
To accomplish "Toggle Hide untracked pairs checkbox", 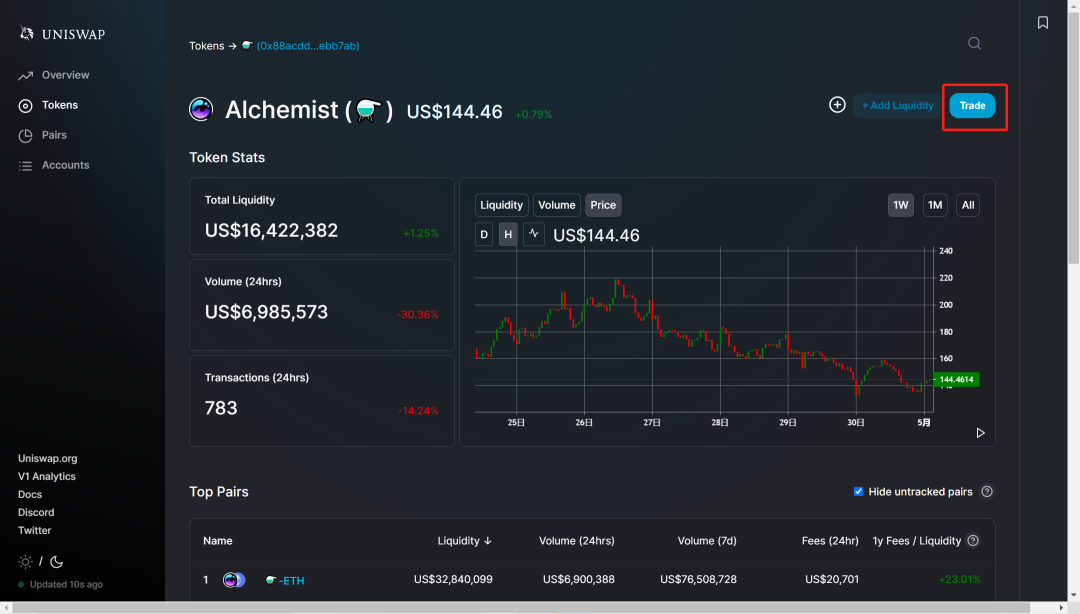I will pos(858,491).
